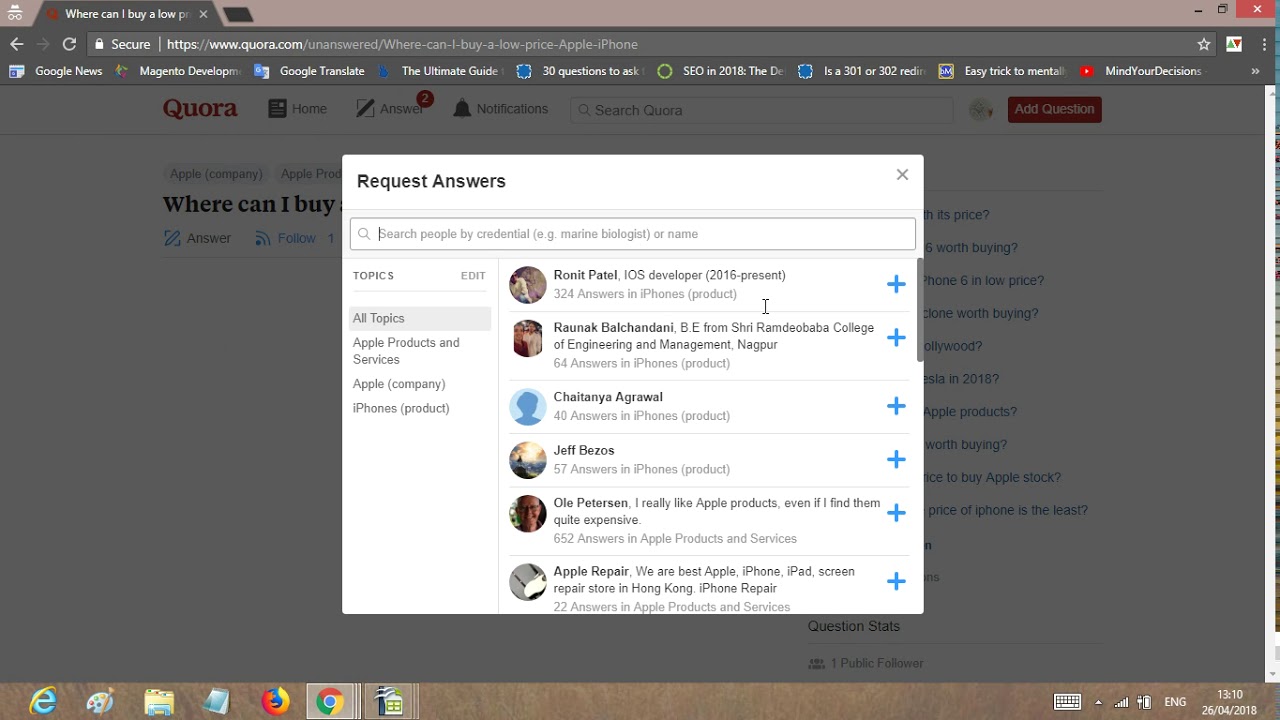Show hidden system tray icons
Viewport: 1280px width, 720px height.
click(x=1098, y=702)
